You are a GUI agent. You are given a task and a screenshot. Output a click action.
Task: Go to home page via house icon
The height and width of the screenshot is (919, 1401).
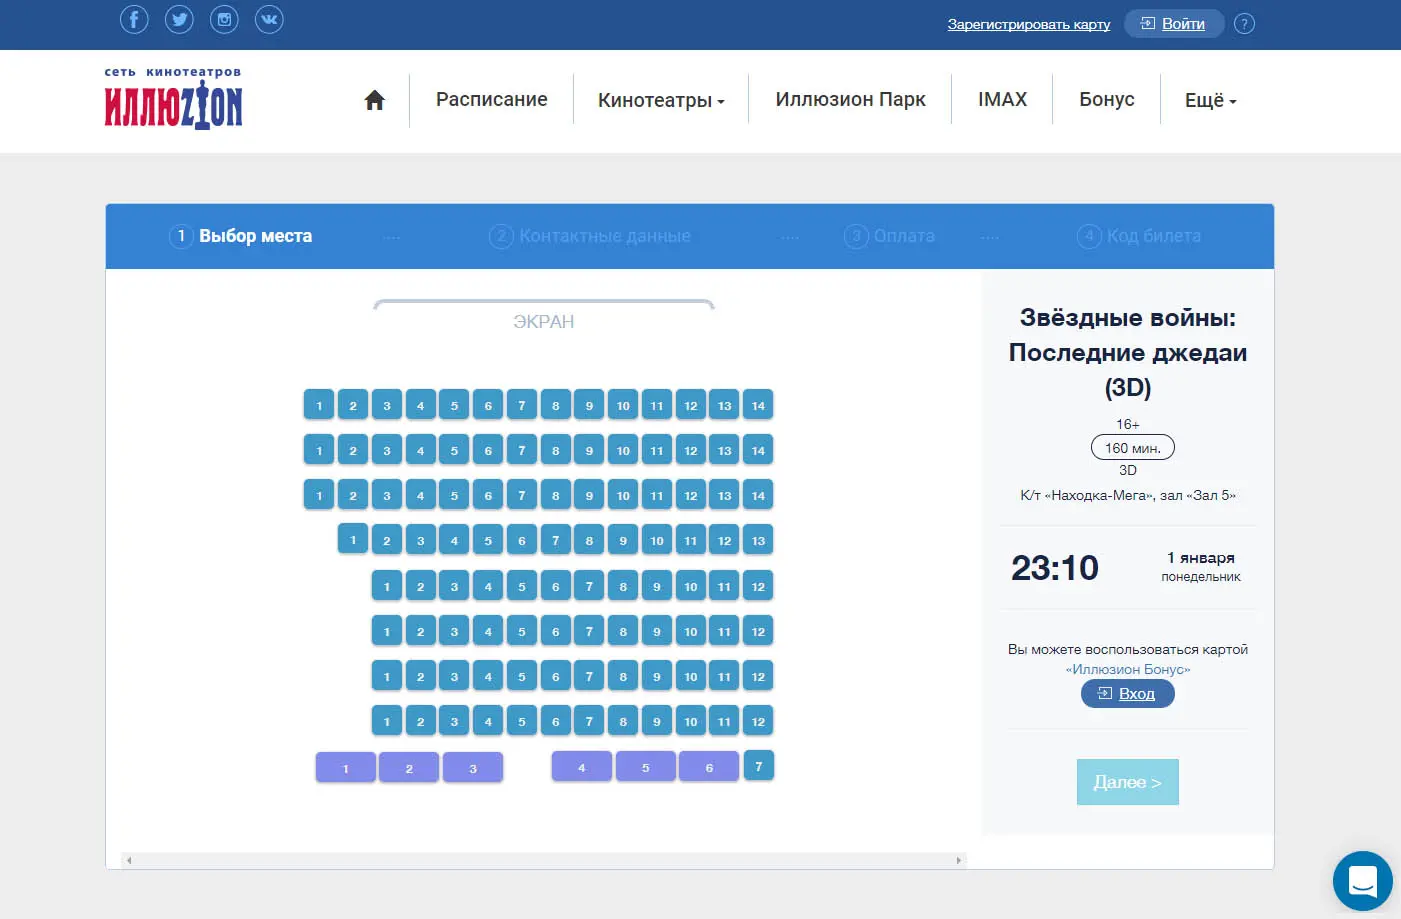(x=375, y=100)
